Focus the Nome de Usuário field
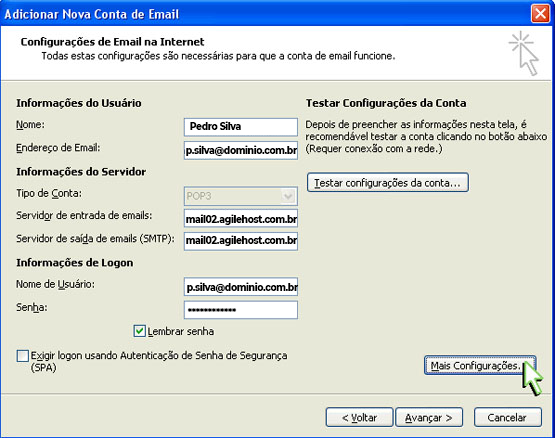 point(241,287)
